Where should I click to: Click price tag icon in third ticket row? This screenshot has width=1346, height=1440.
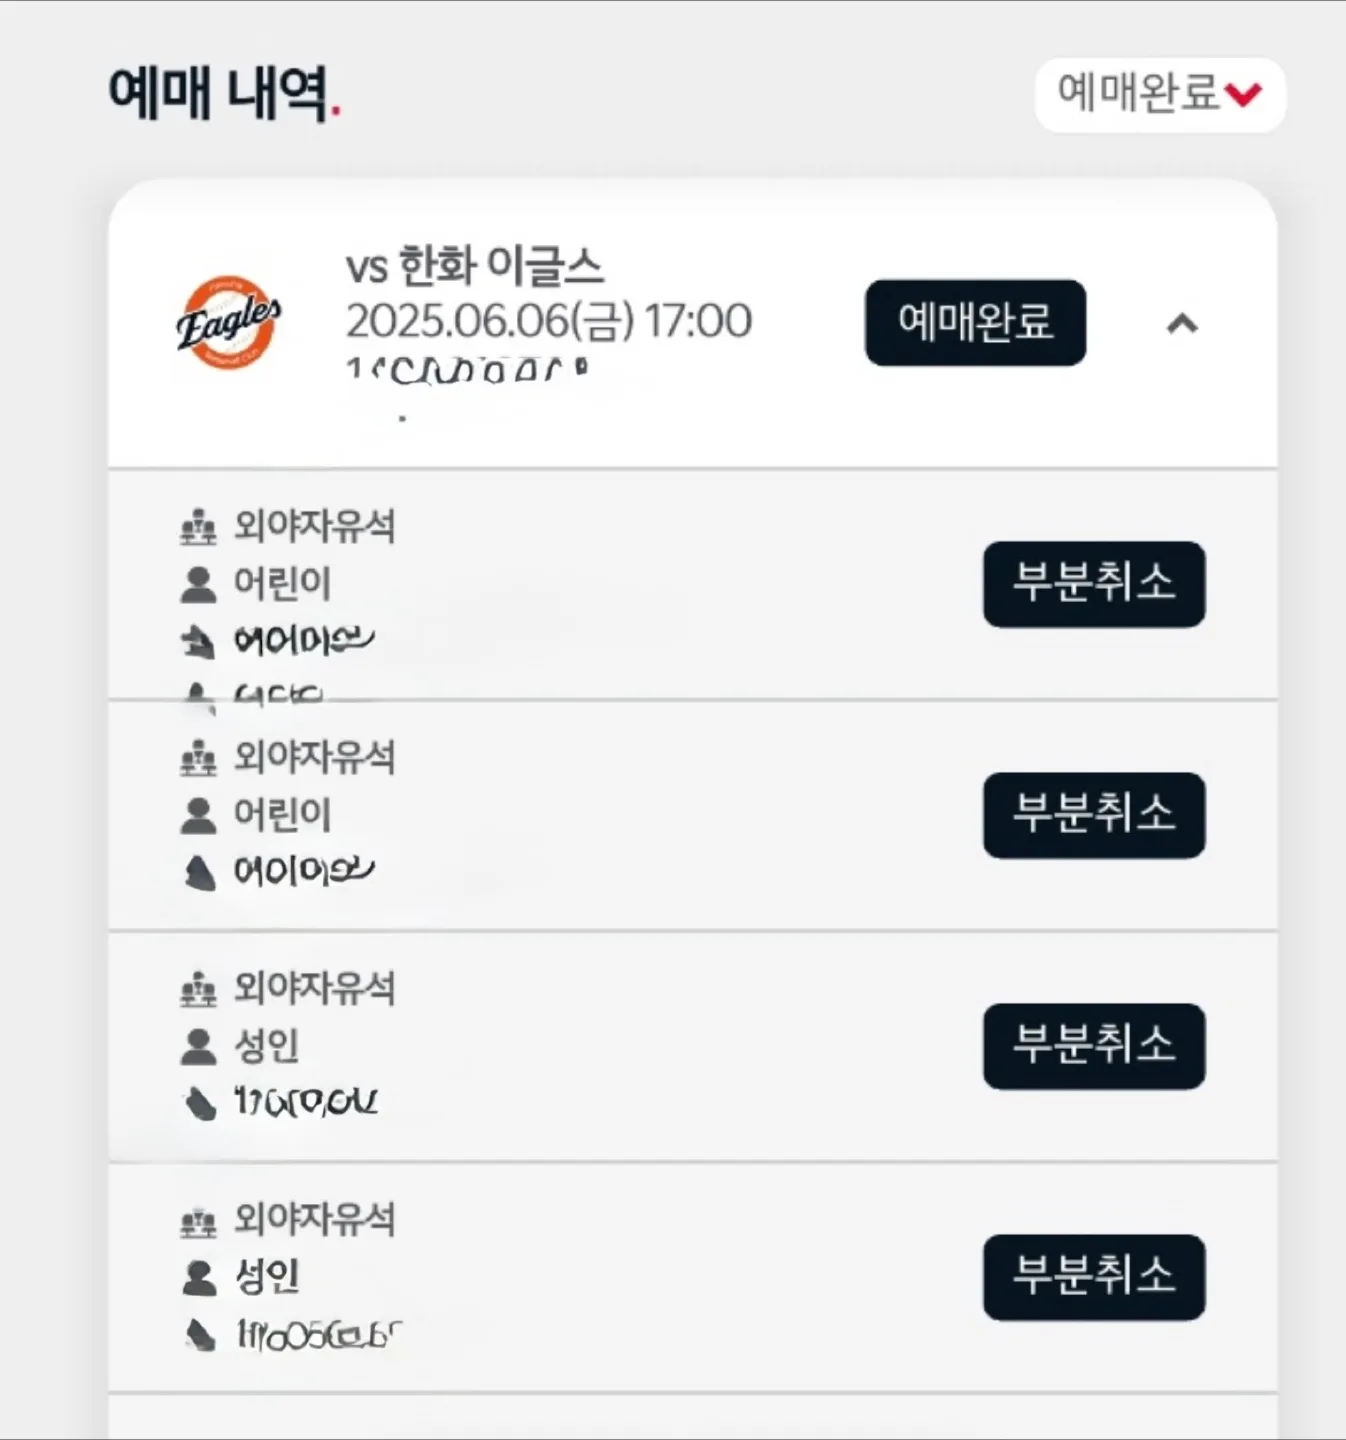[200, 1104]
